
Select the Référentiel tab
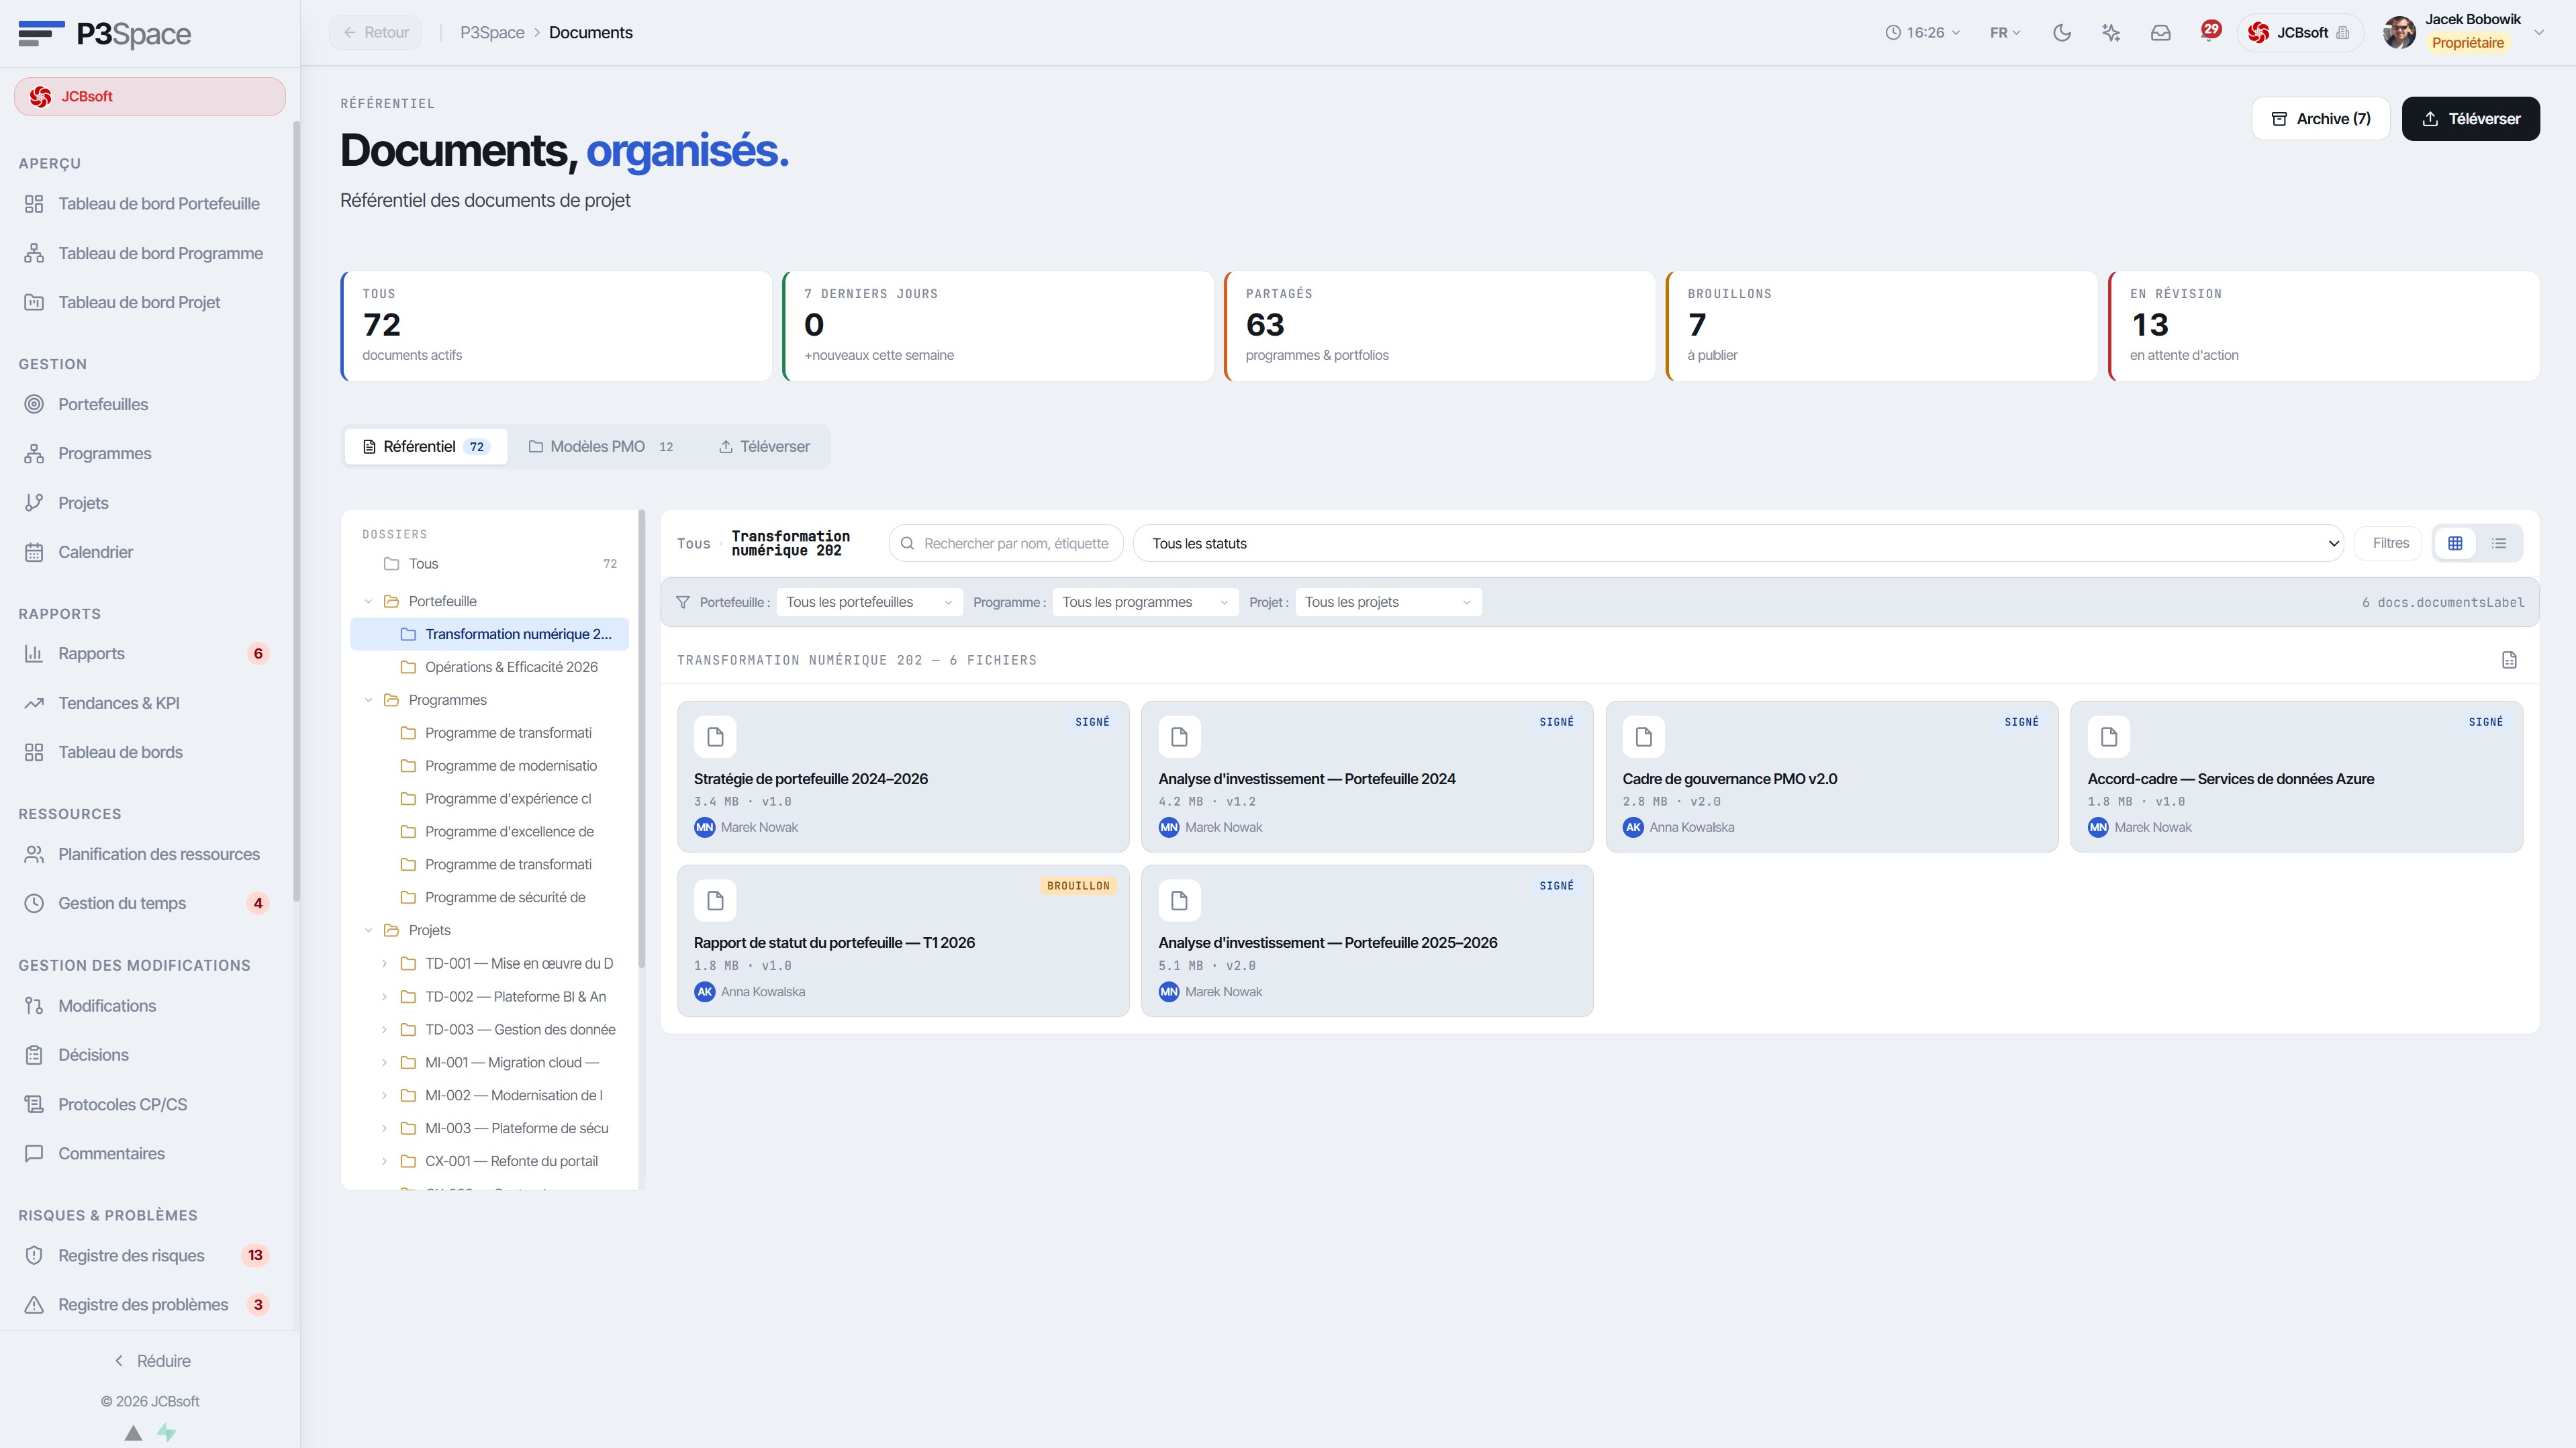point(426,447)
